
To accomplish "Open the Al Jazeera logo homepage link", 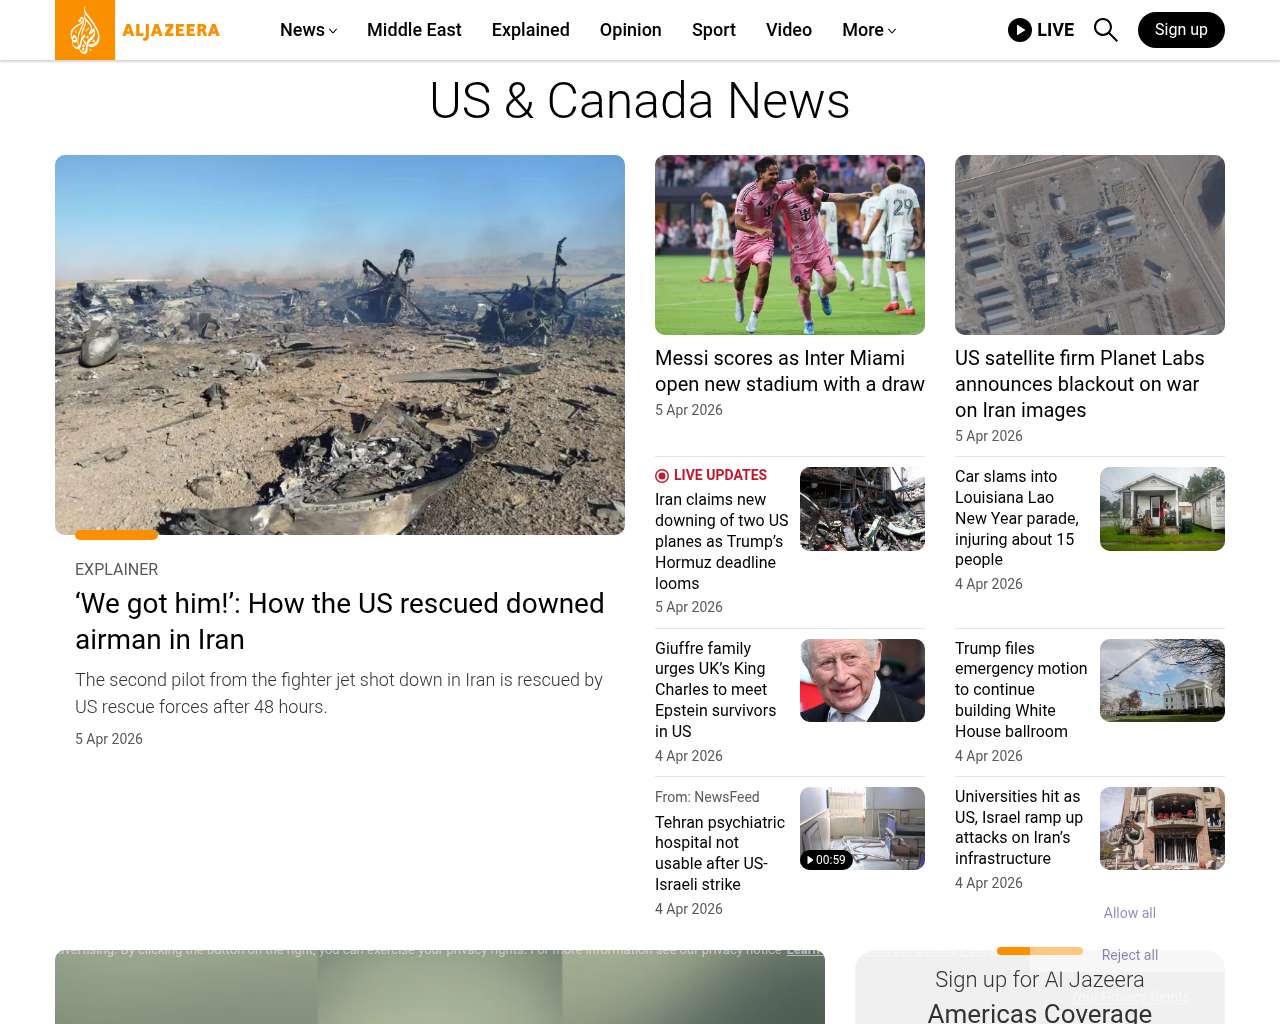I will point(138,30).
